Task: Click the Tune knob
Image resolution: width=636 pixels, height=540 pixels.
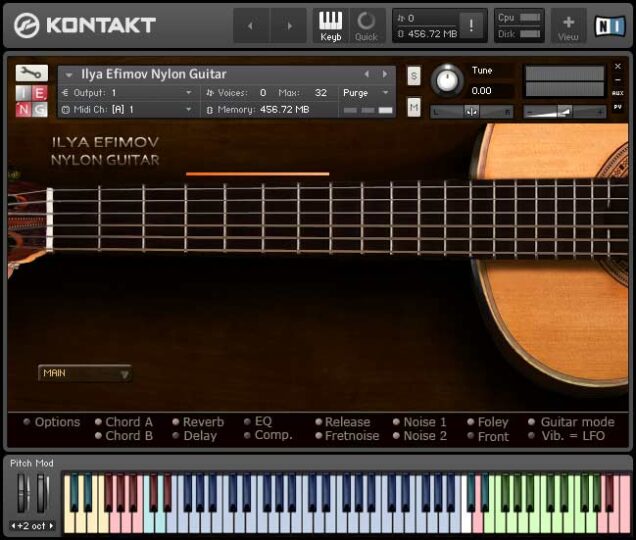Action: point(446,80)
